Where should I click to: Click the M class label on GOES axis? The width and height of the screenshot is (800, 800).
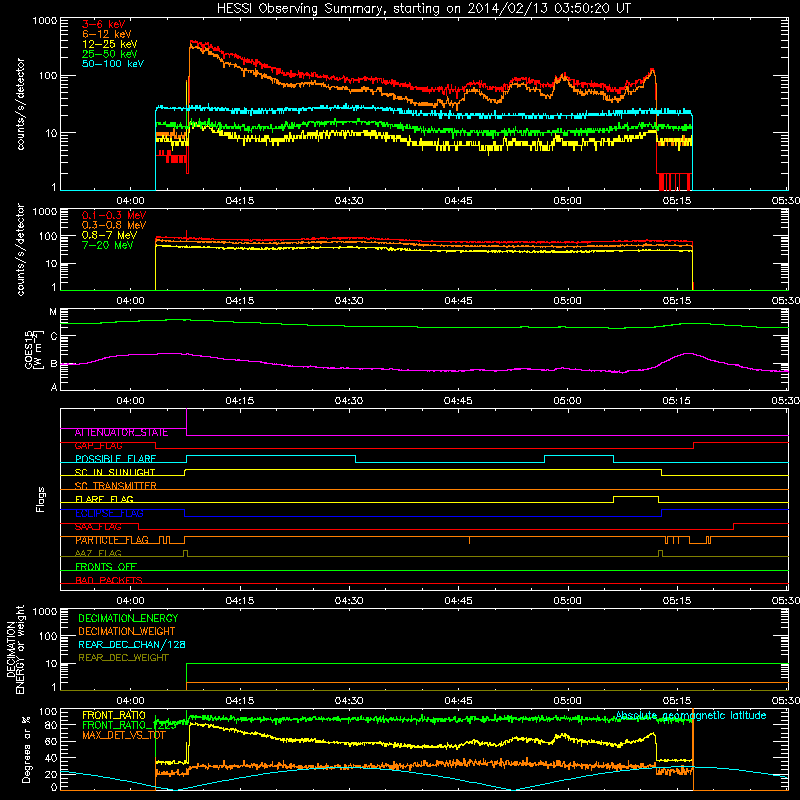(x=53, y=312)
